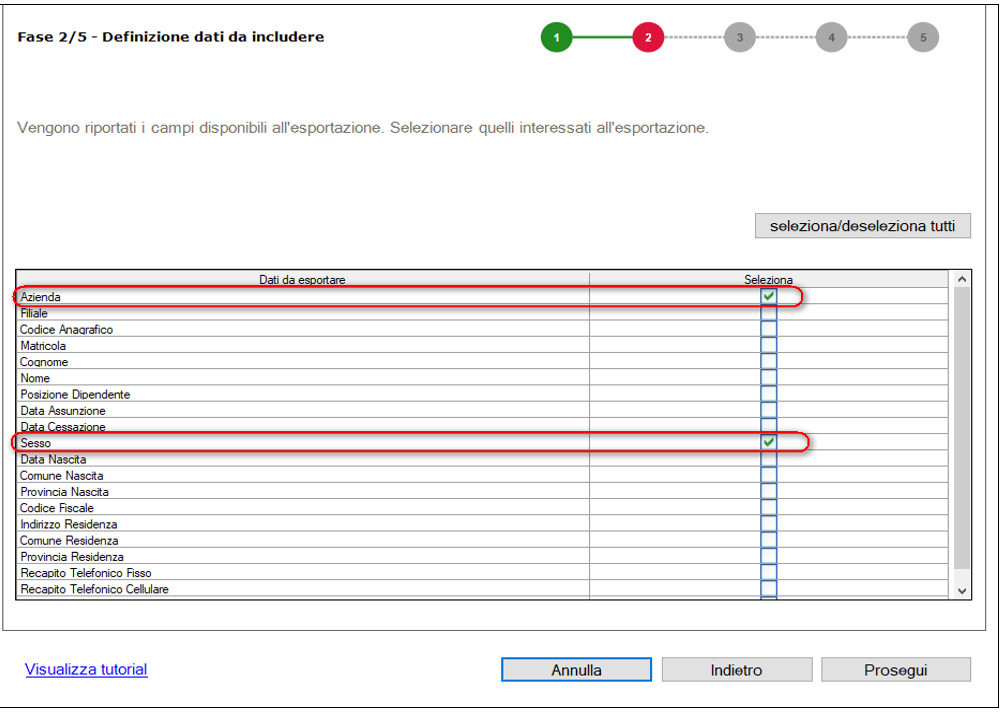The width and height of the screenshot is (1002, 712).
Task: Check the Codice Fiscale checkbox
Action: pyautogui.click(x=769, y=507)
